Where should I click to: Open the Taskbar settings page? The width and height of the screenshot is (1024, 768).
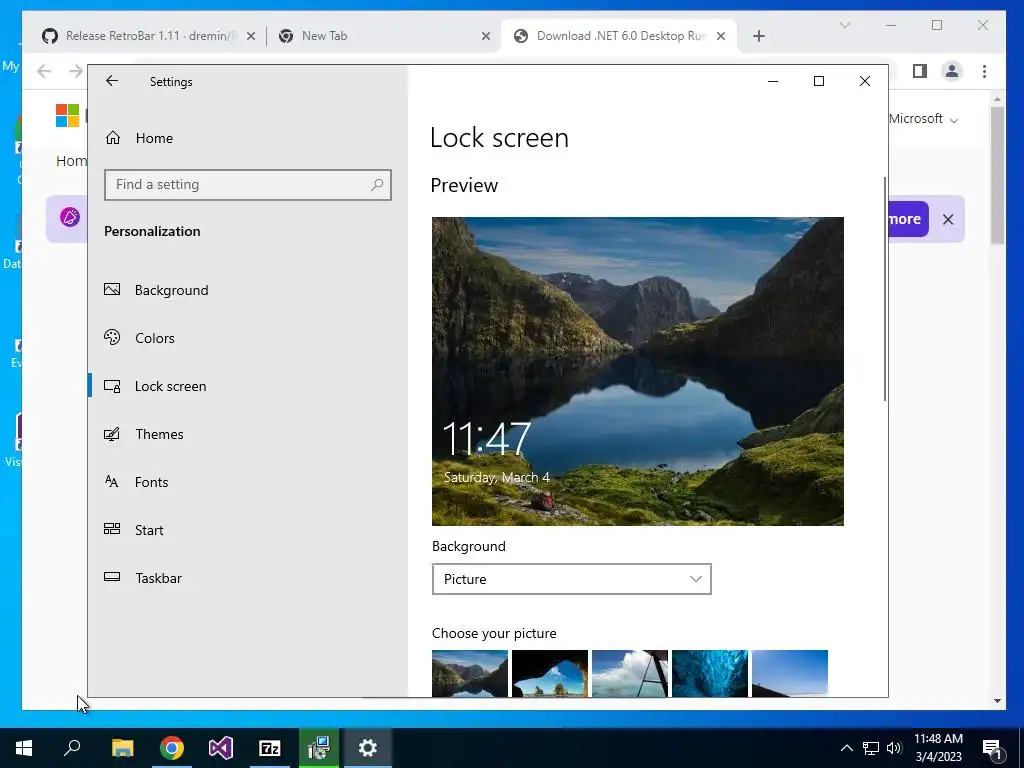pos(158,578)
